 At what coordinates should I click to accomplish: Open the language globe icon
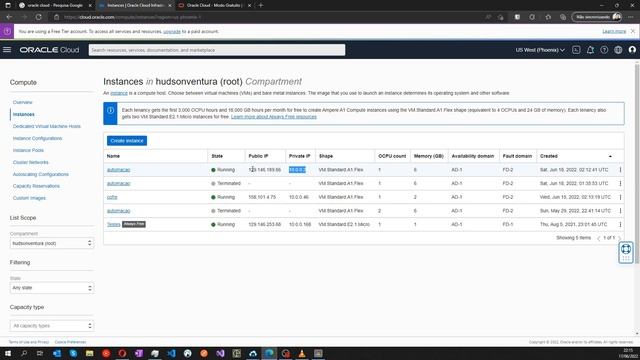(x=618, y=50)
